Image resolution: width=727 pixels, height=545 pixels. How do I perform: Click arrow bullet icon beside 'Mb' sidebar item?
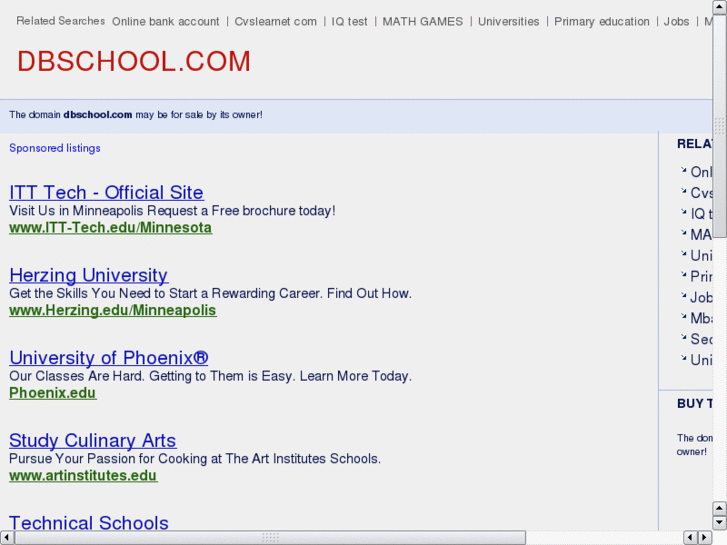click(683, 316)
